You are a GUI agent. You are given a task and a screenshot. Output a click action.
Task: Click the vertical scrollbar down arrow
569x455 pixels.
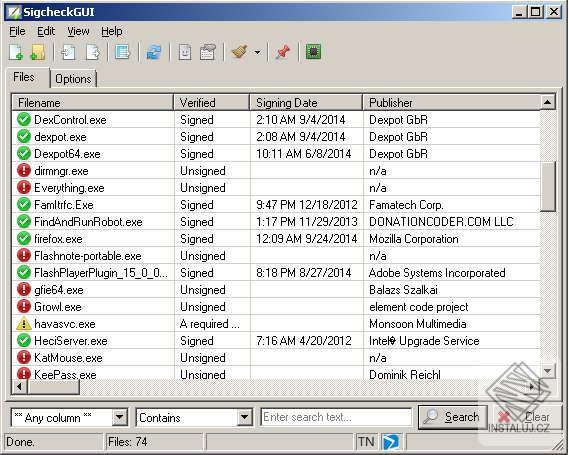click(547, 371)
